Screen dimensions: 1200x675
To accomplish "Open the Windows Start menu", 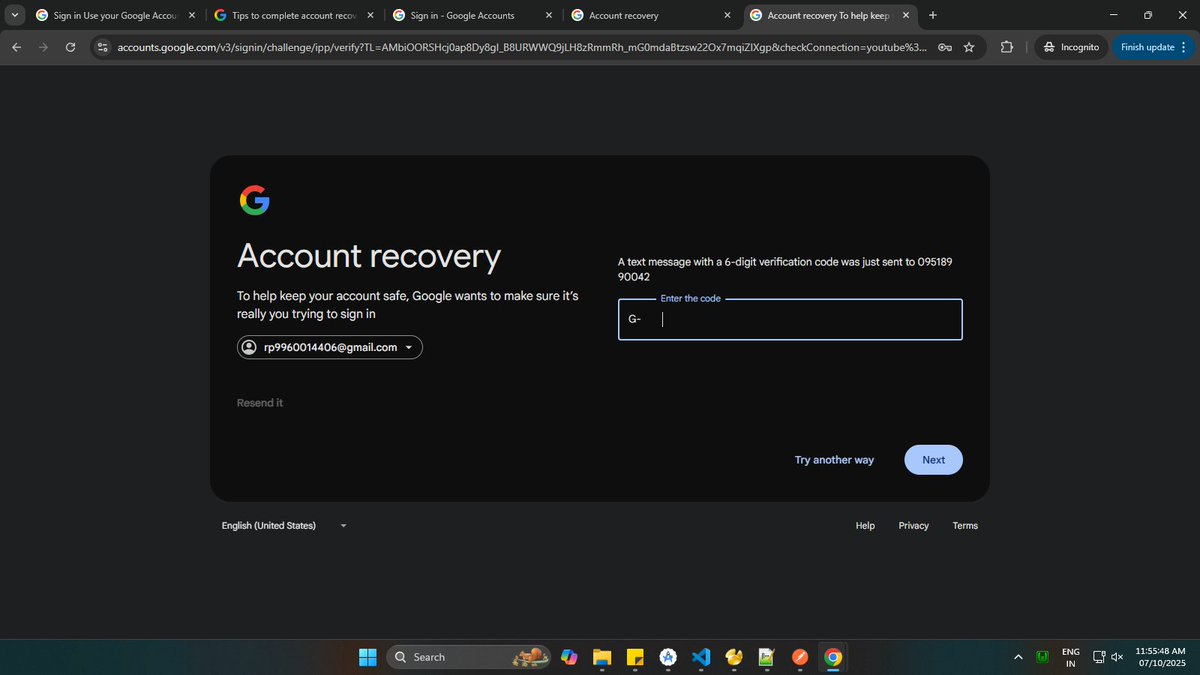I will (x=368, y=657).
